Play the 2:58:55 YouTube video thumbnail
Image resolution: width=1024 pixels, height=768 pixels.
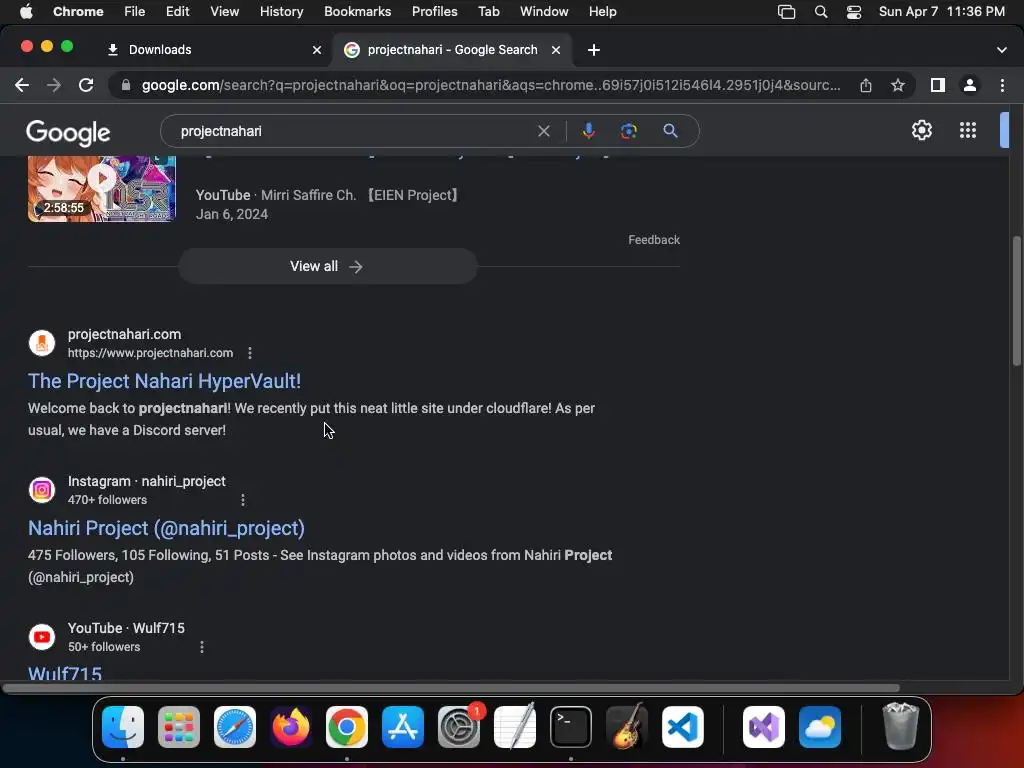102,189
